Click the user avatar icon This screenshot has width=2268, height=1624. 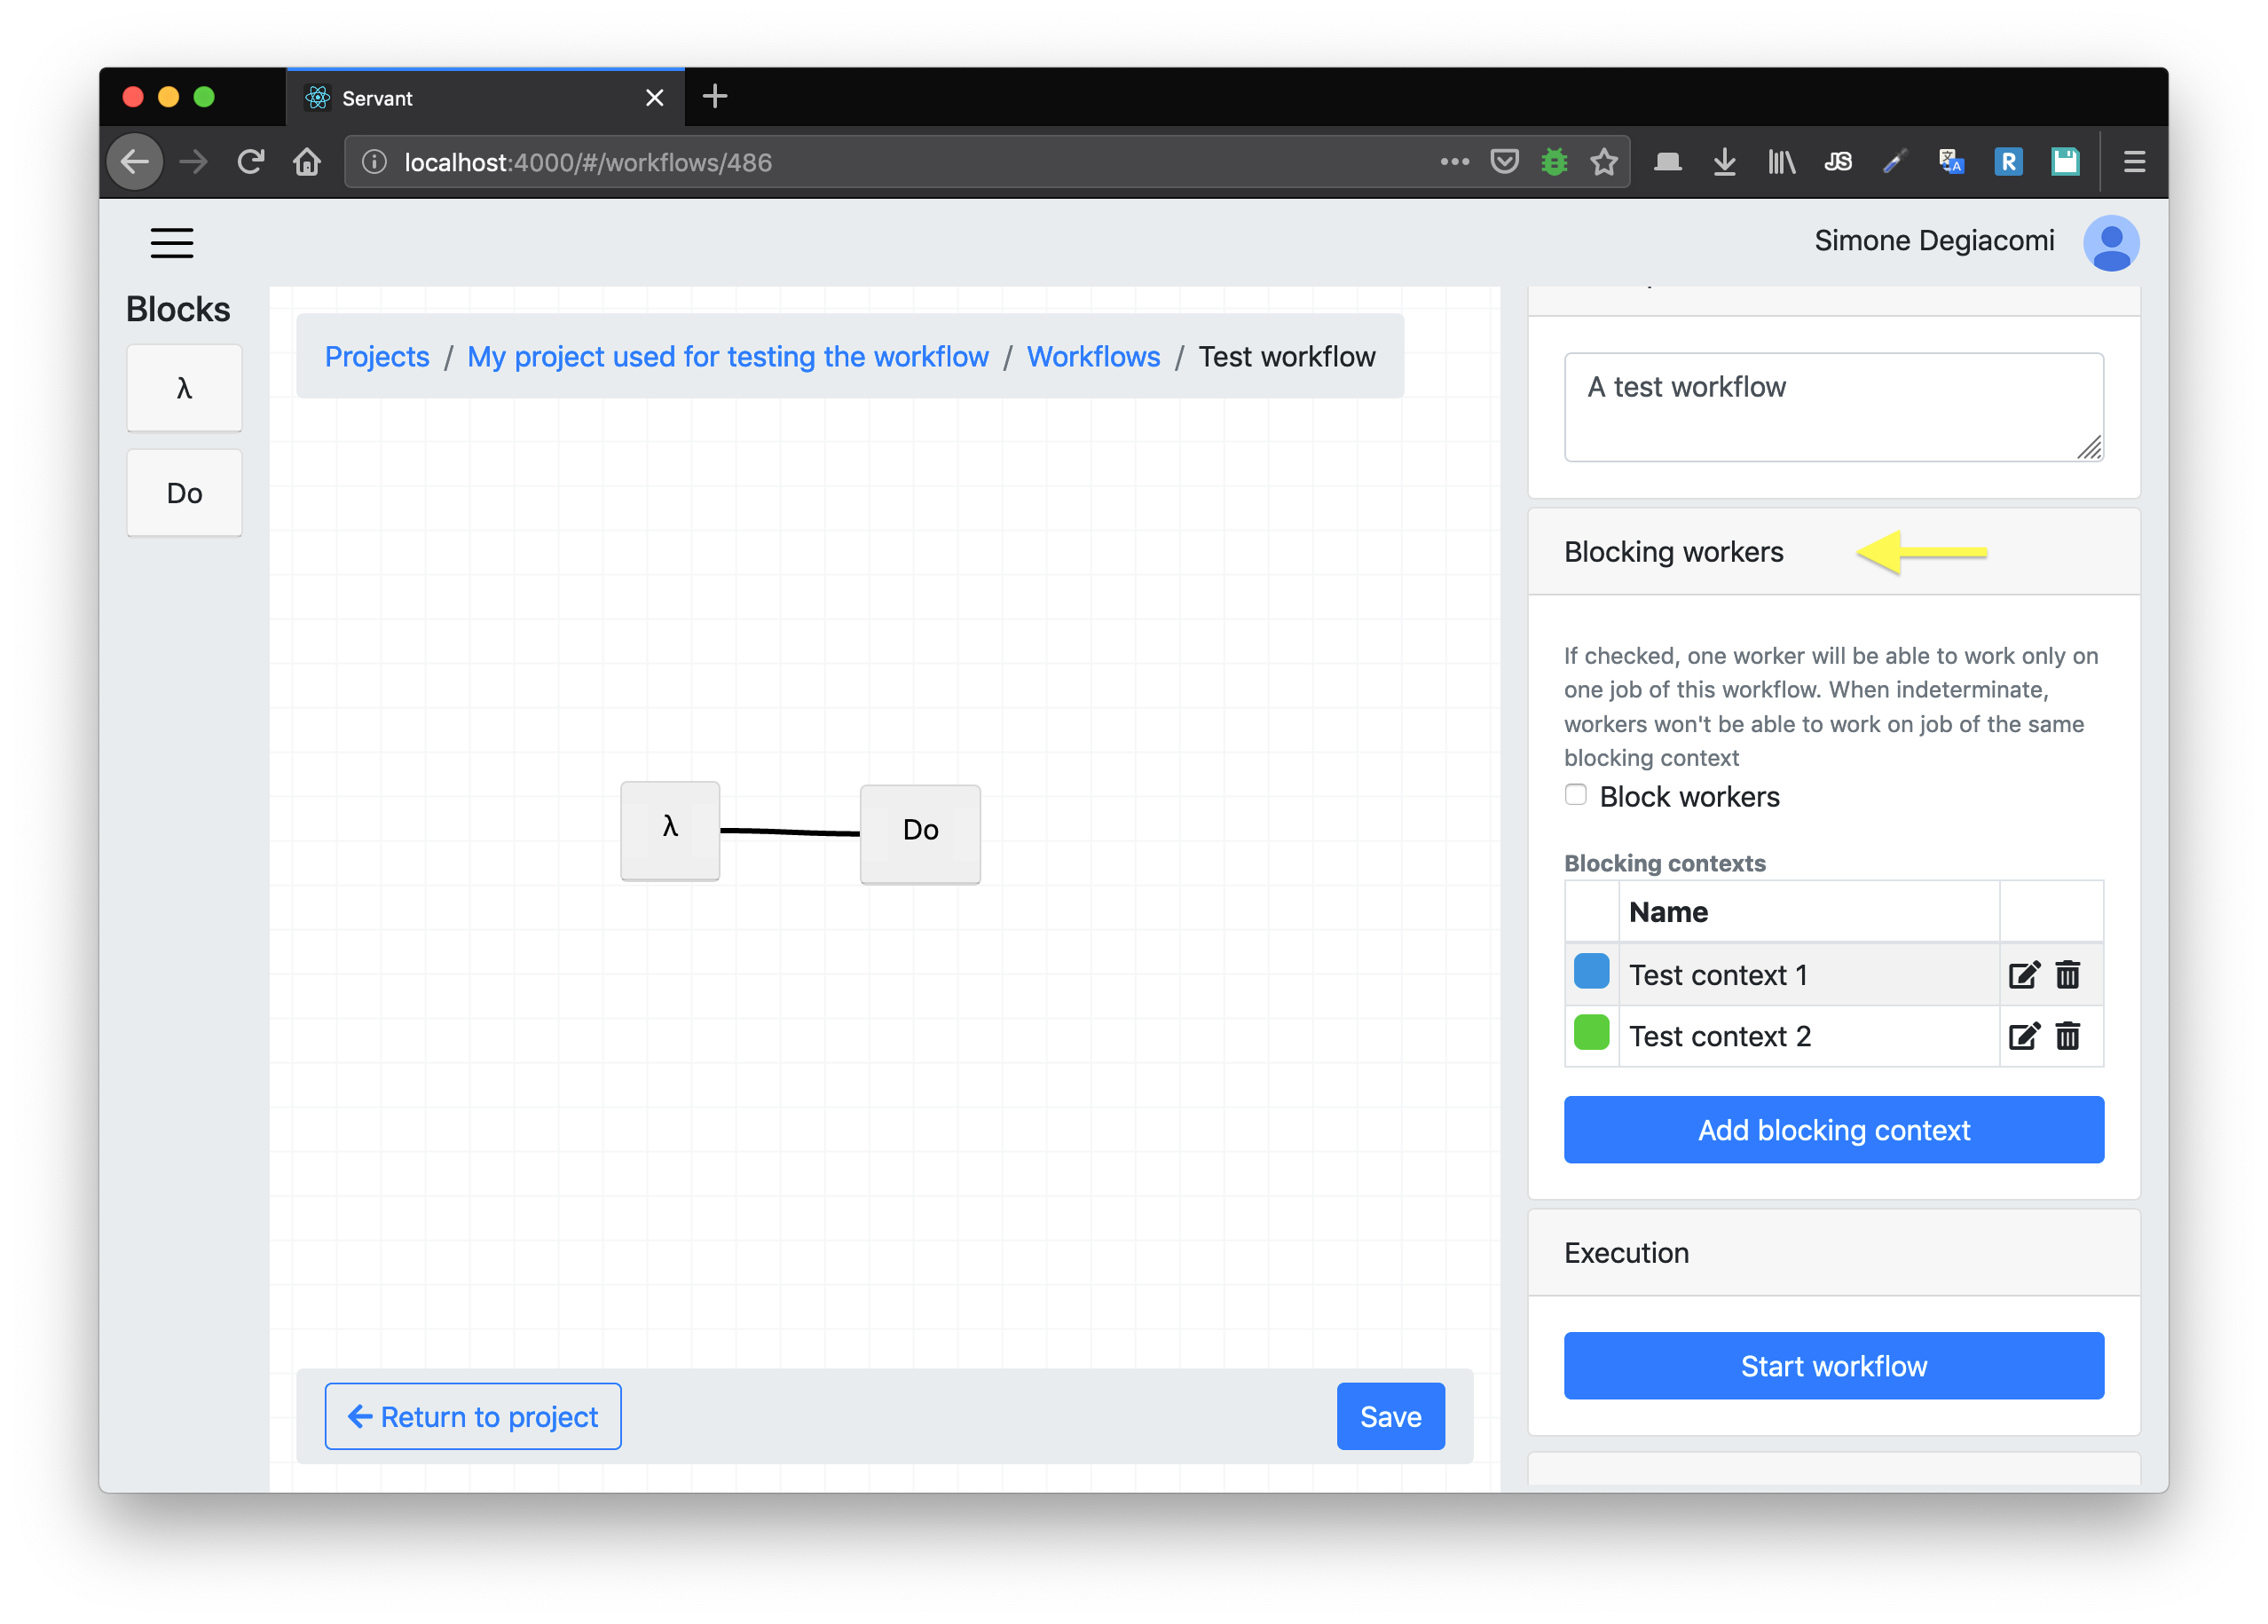[x=2110, y=243]
